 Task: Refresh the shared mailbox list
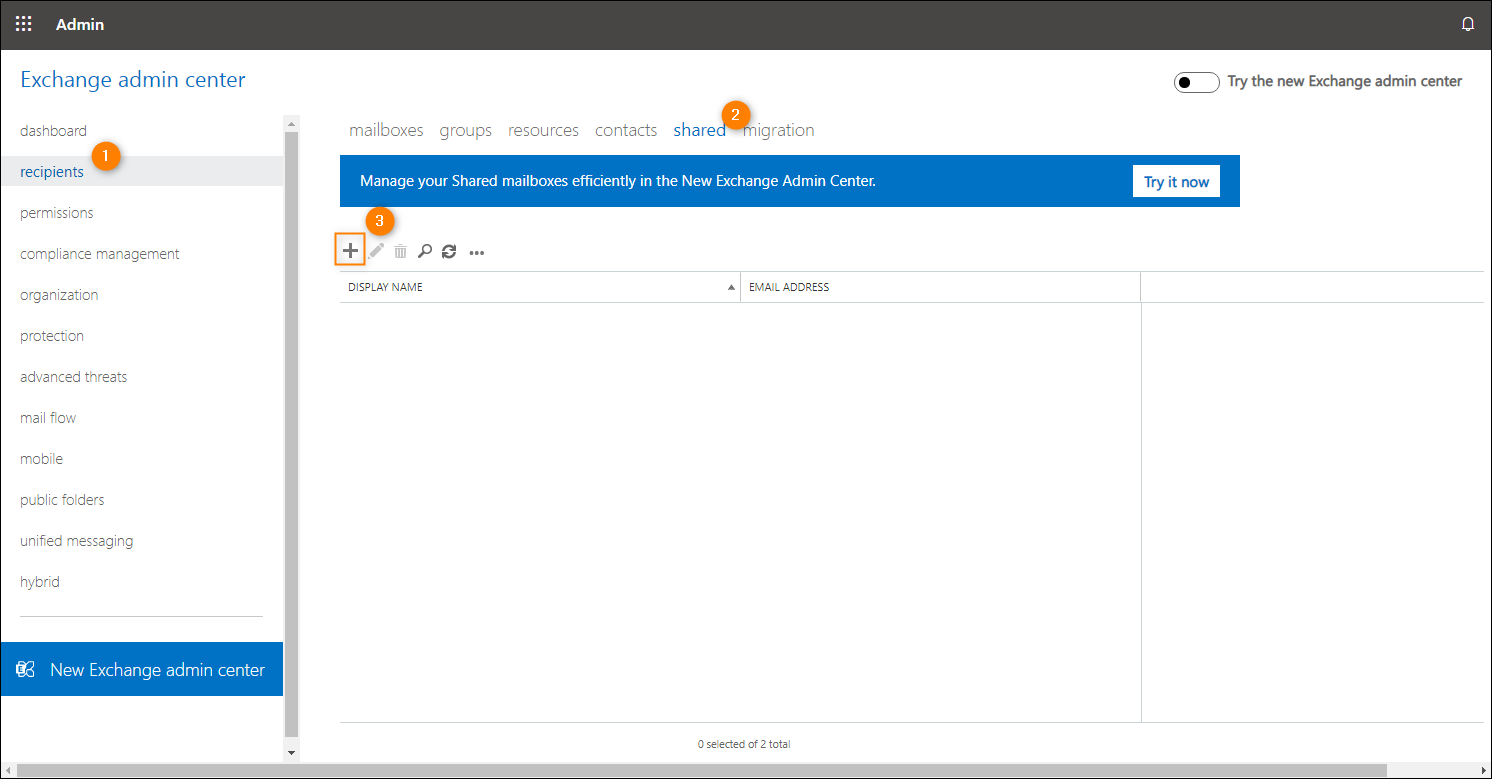449,252
